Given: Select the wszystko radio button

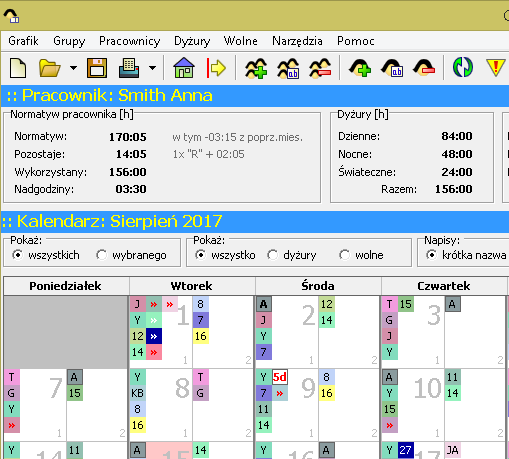Looking at the screenshot, I should click(x=200, y=255).
